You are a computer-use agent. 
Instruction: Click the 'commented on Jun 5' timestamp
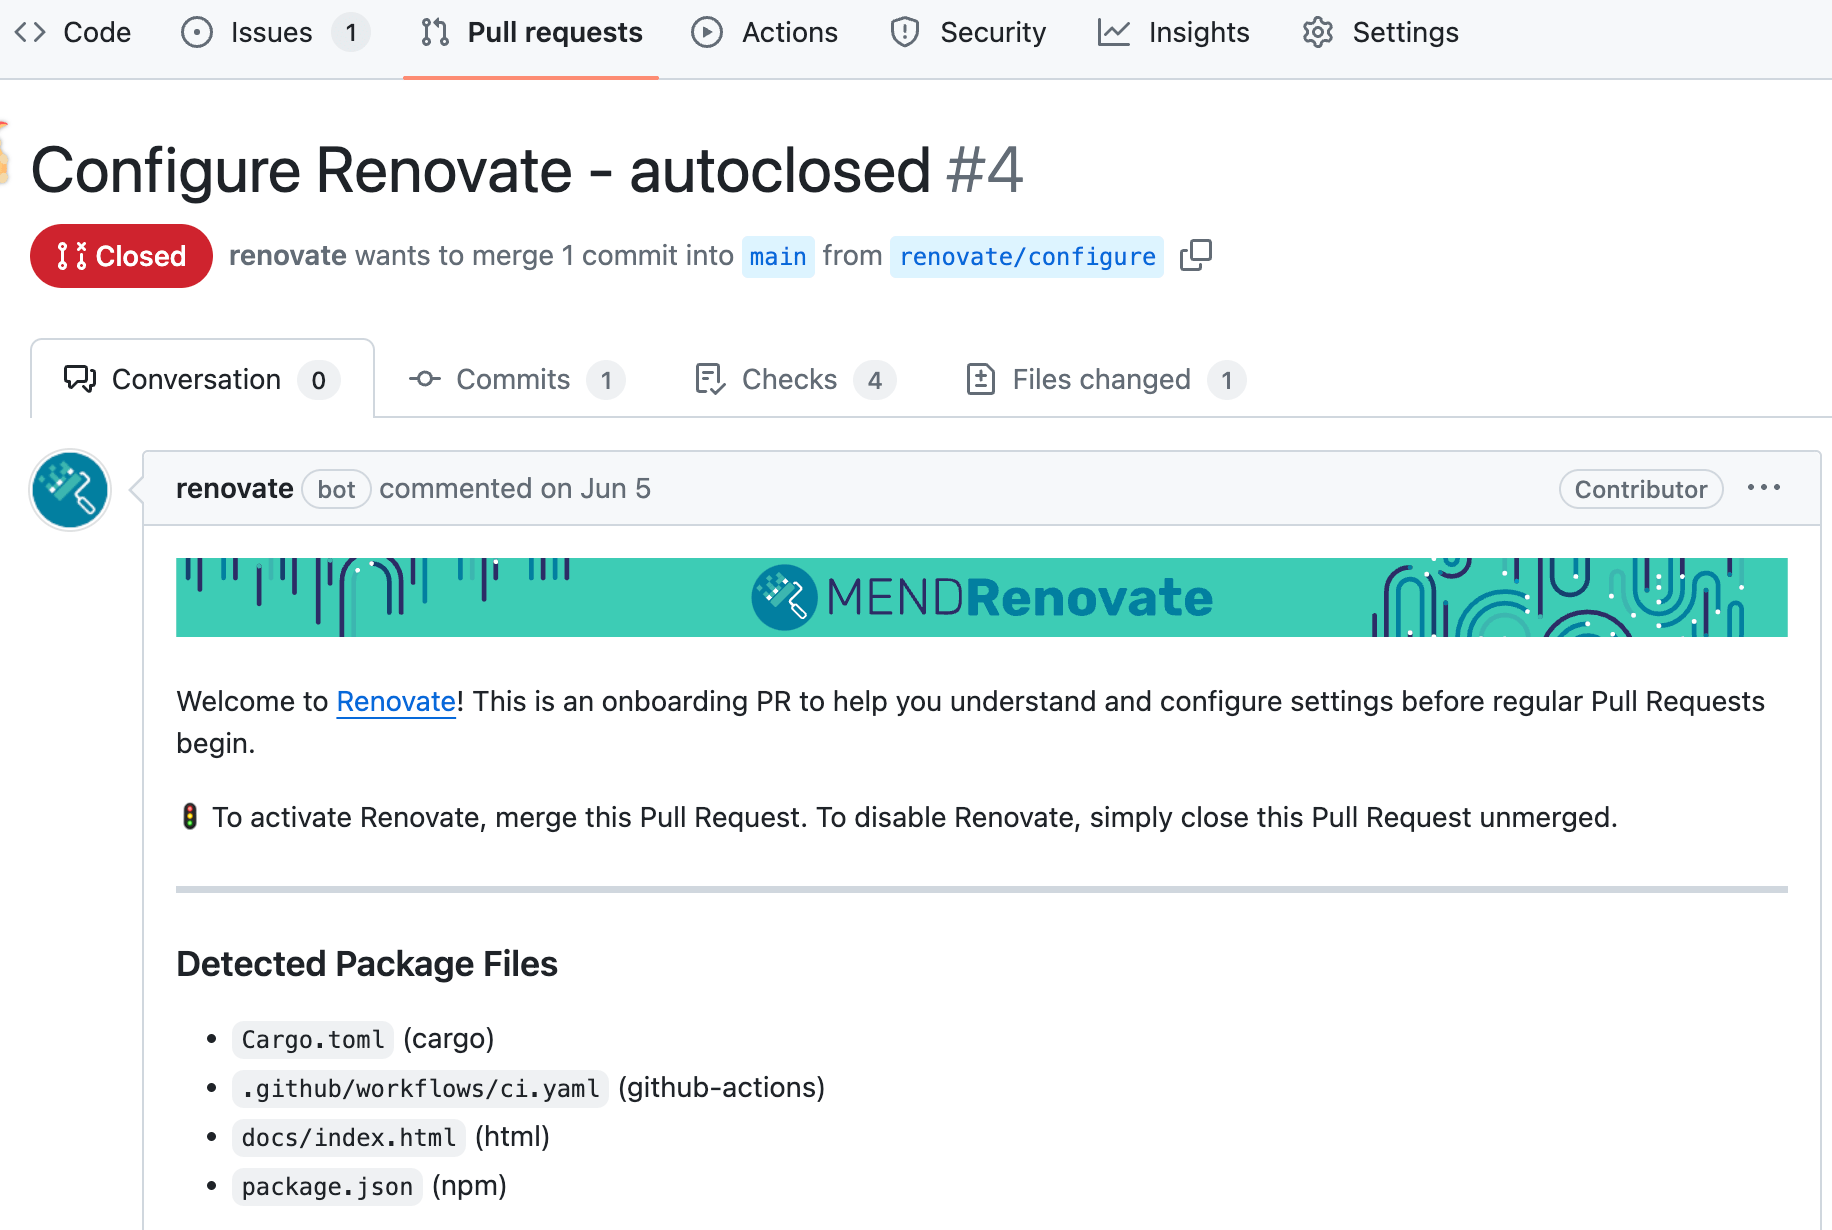(515, 488)
